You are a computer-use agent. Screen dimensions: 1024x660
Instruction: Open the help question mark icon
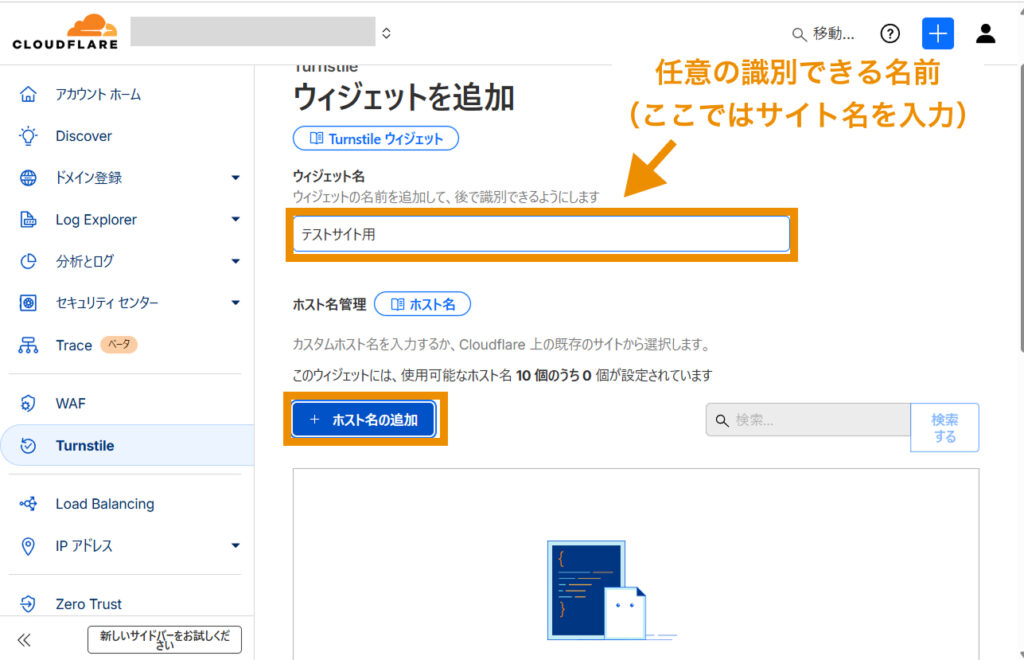click(x=890, y=34)
